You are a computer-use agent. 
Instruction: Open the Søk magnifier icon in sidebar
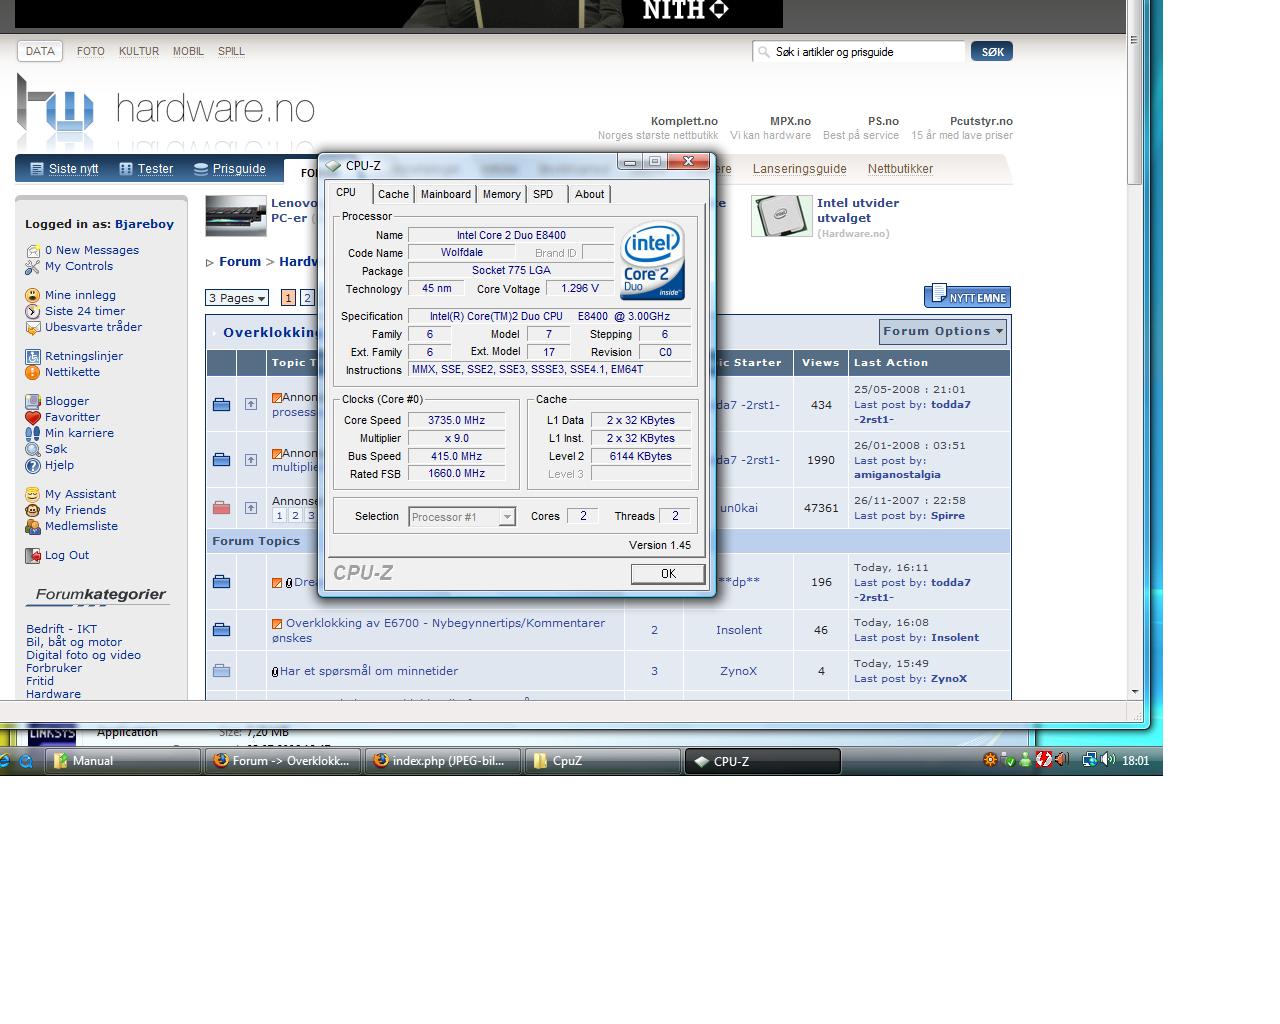(33, 449)
